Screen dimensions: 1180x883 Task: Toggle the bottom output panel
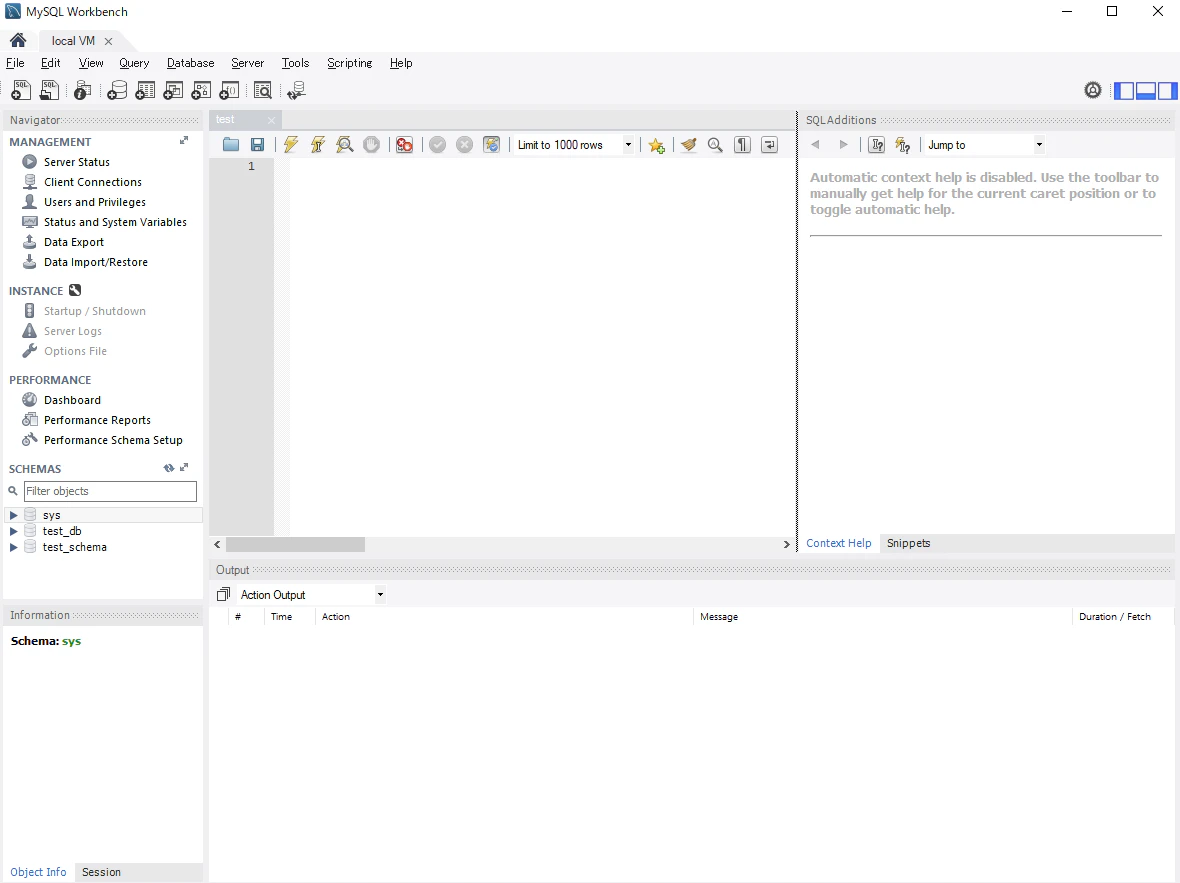click(1145, 90)
